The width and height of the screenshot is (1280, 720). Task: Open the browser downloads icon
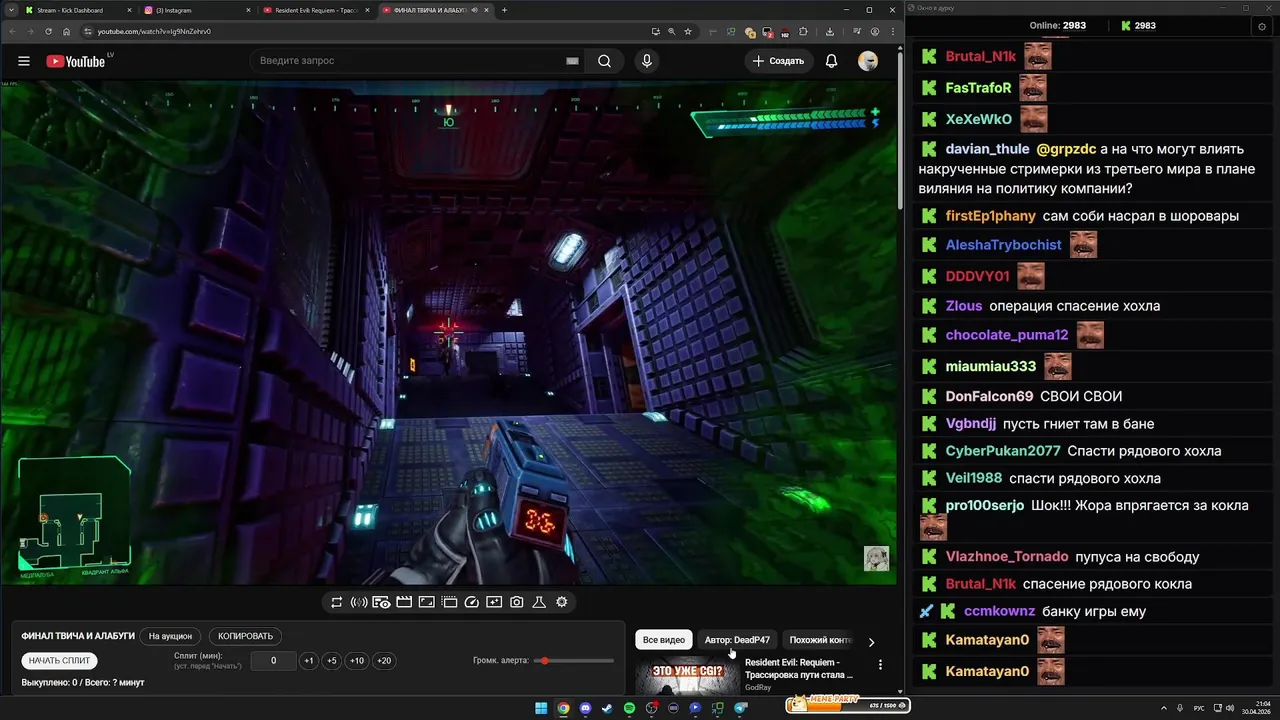(x=830, y=31)
